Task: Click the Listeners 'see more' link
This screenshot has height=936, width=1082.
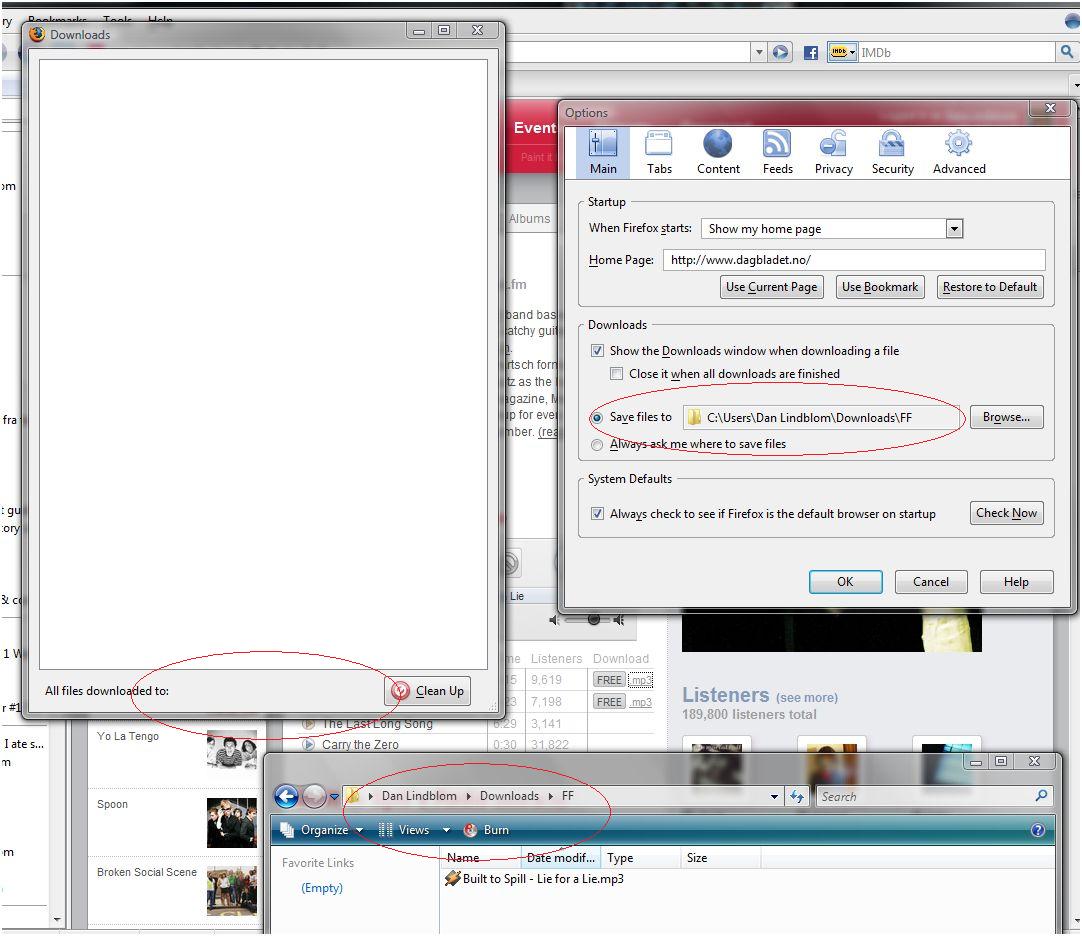Action: tap(807, 697)
